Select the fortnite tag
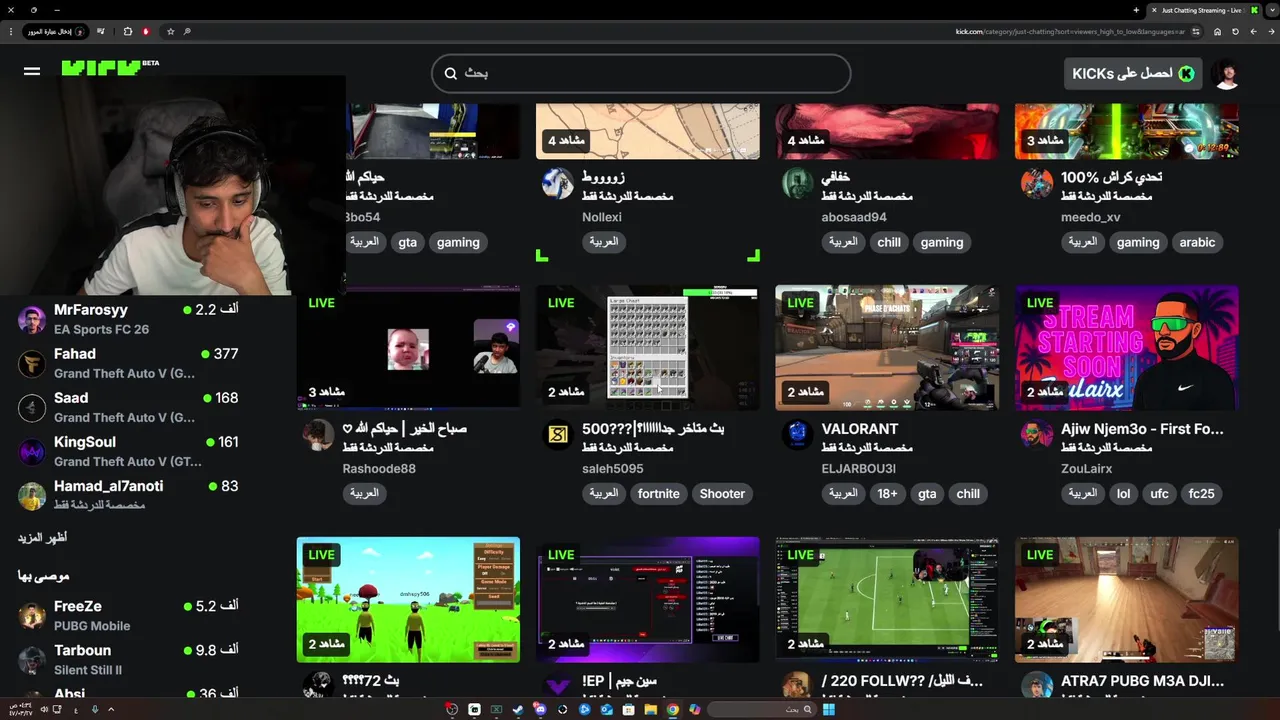Viewport: 1280px width, 720px height. click(658, 493)
